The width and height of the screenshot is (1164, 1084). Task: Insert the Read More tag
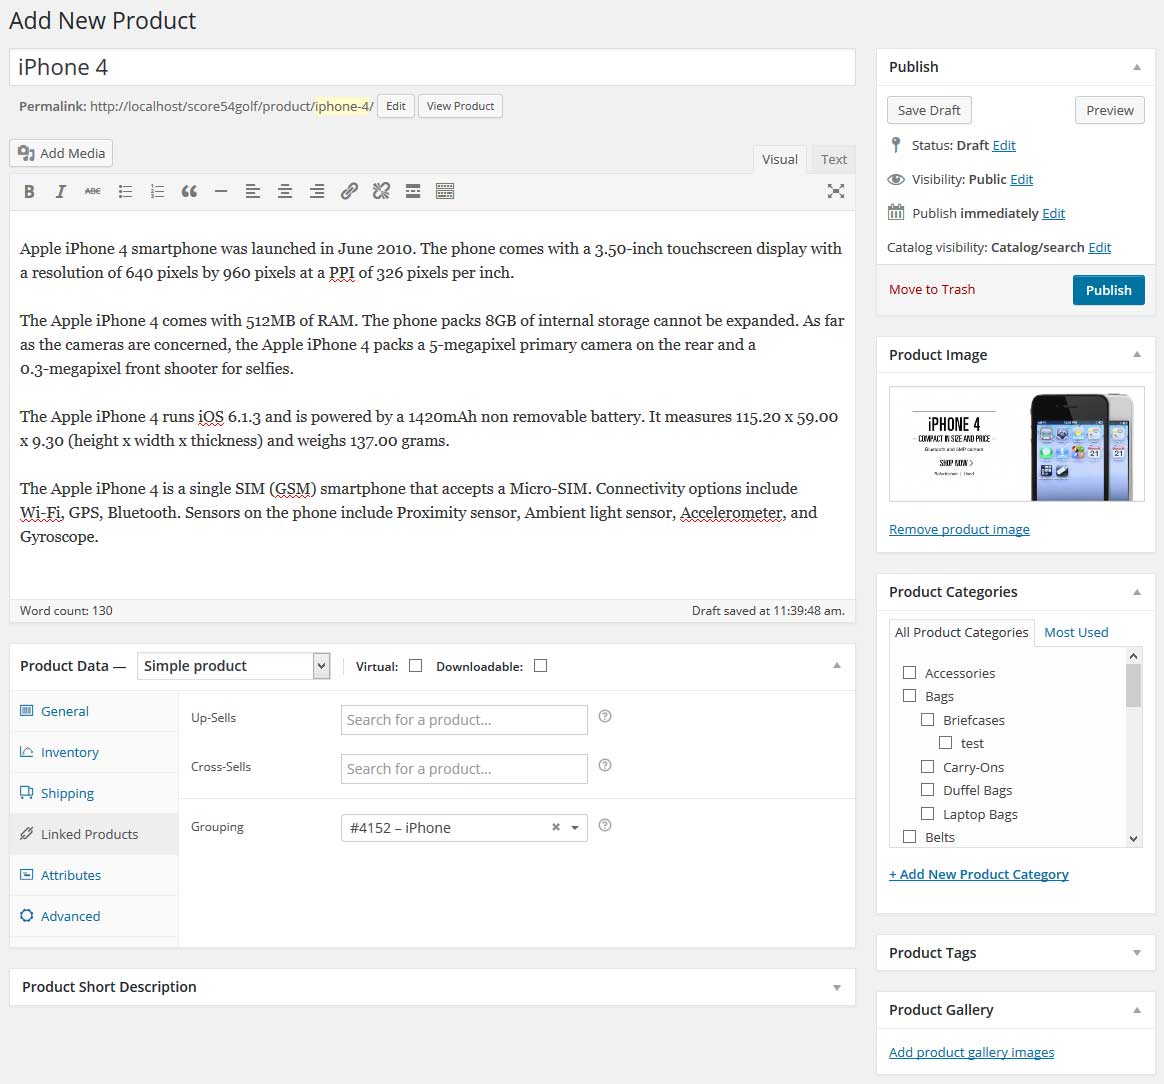[x=413, y=190]
